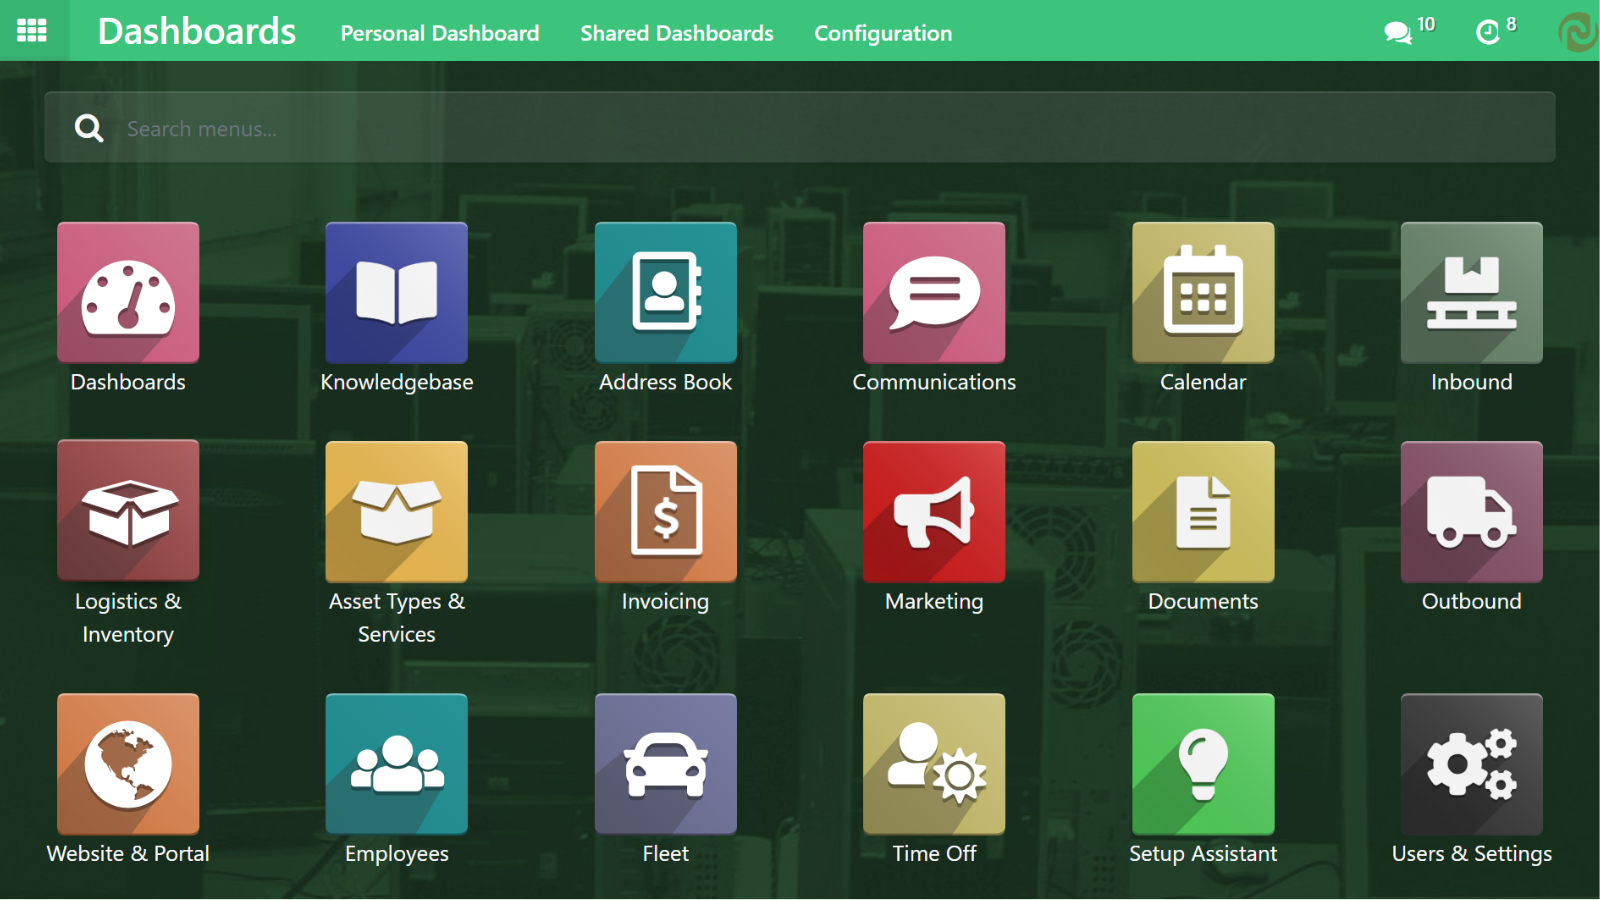Start the Setup Assistant app
This screenshot has height=900, width=1600.
pyautogui.click(x=1203, y=764)
